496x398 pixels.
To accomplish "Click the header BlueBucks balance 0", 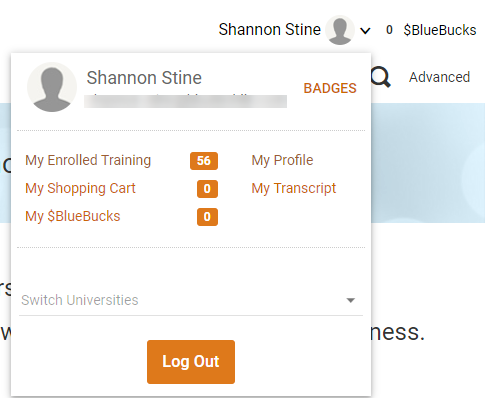I will tap(389, 30).
